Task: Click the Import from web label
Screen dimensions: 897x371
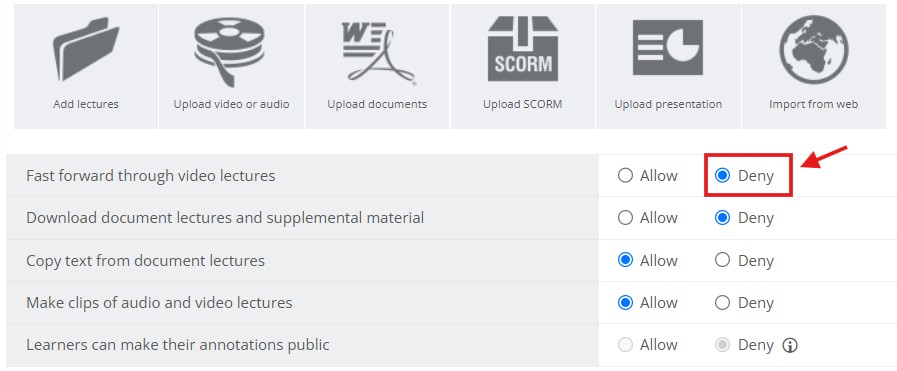Action: click(x=813, y=104)
